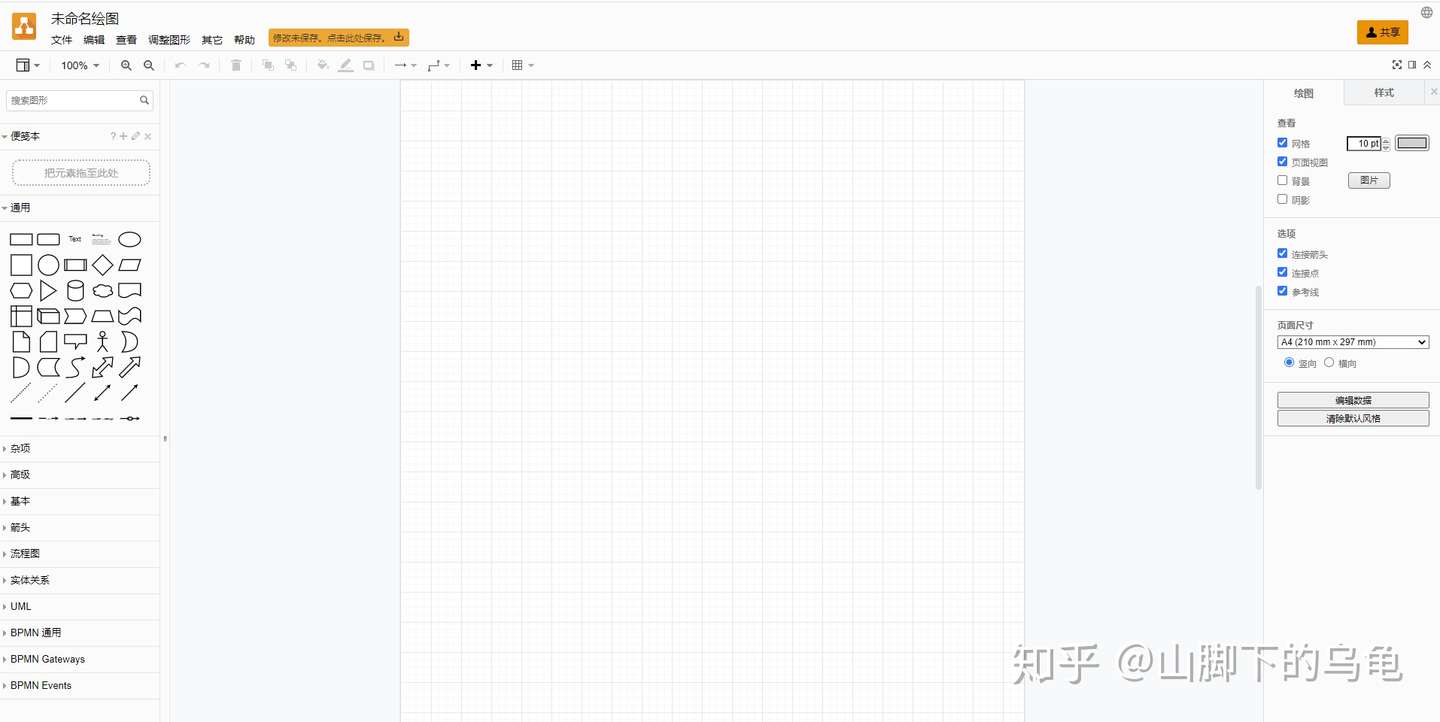This screenshot has height=722, width=1440.
Task: Expand the UML shape category
Action: coord(80,607)
